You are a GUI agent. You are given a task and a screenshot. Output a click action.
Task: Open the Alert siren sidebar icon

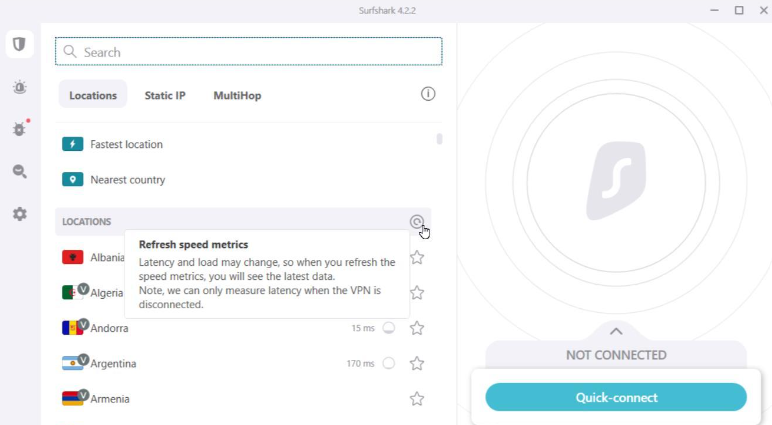tap(20, 87)
